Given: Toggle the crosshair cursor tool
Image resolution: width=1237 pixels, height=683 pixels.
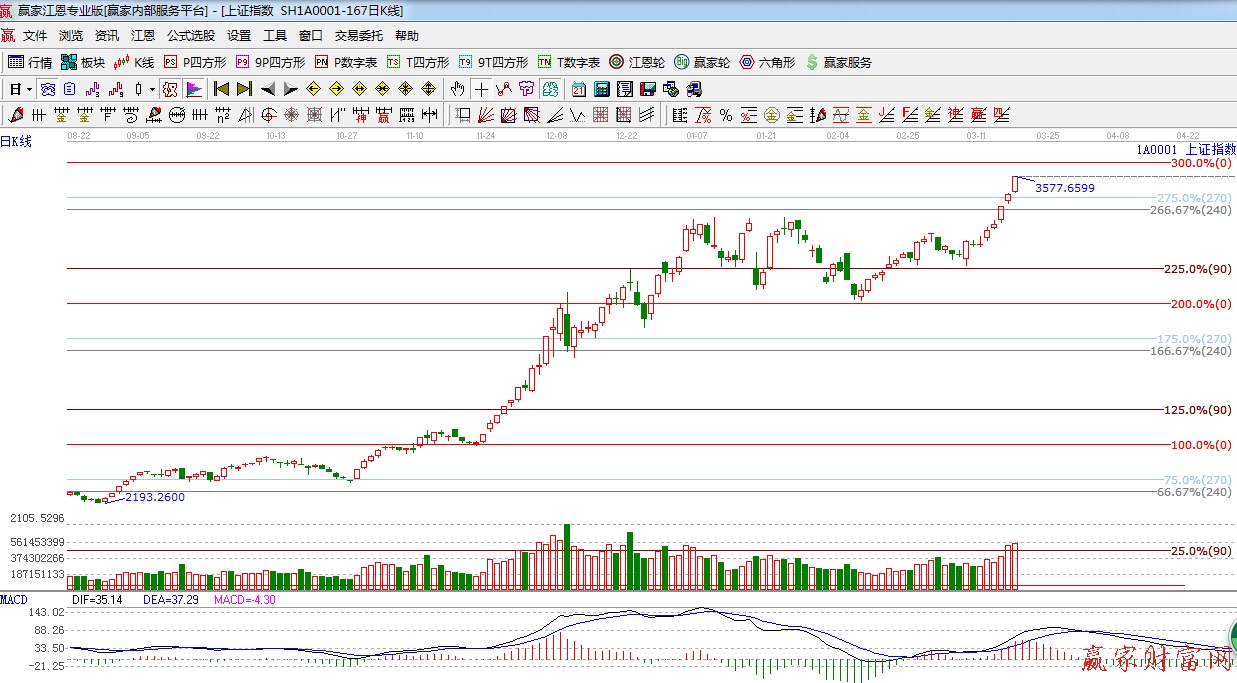Looking at the screenshot, I should pyautogui.click(x=481, y=89).
